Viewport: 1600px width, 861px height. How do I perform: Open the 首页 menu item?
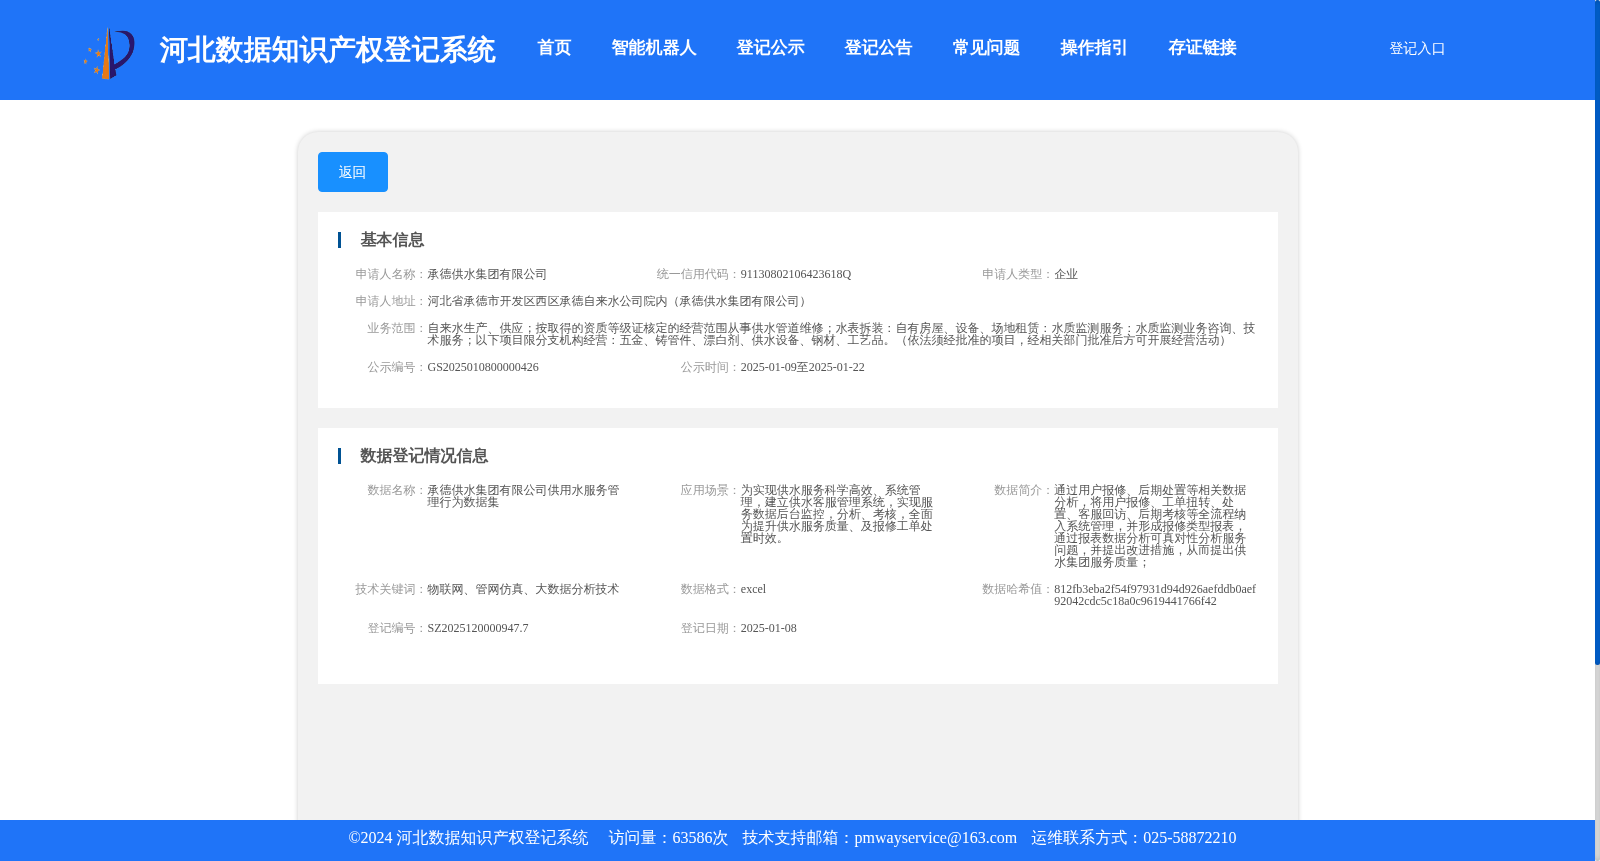tap(554, 48)
